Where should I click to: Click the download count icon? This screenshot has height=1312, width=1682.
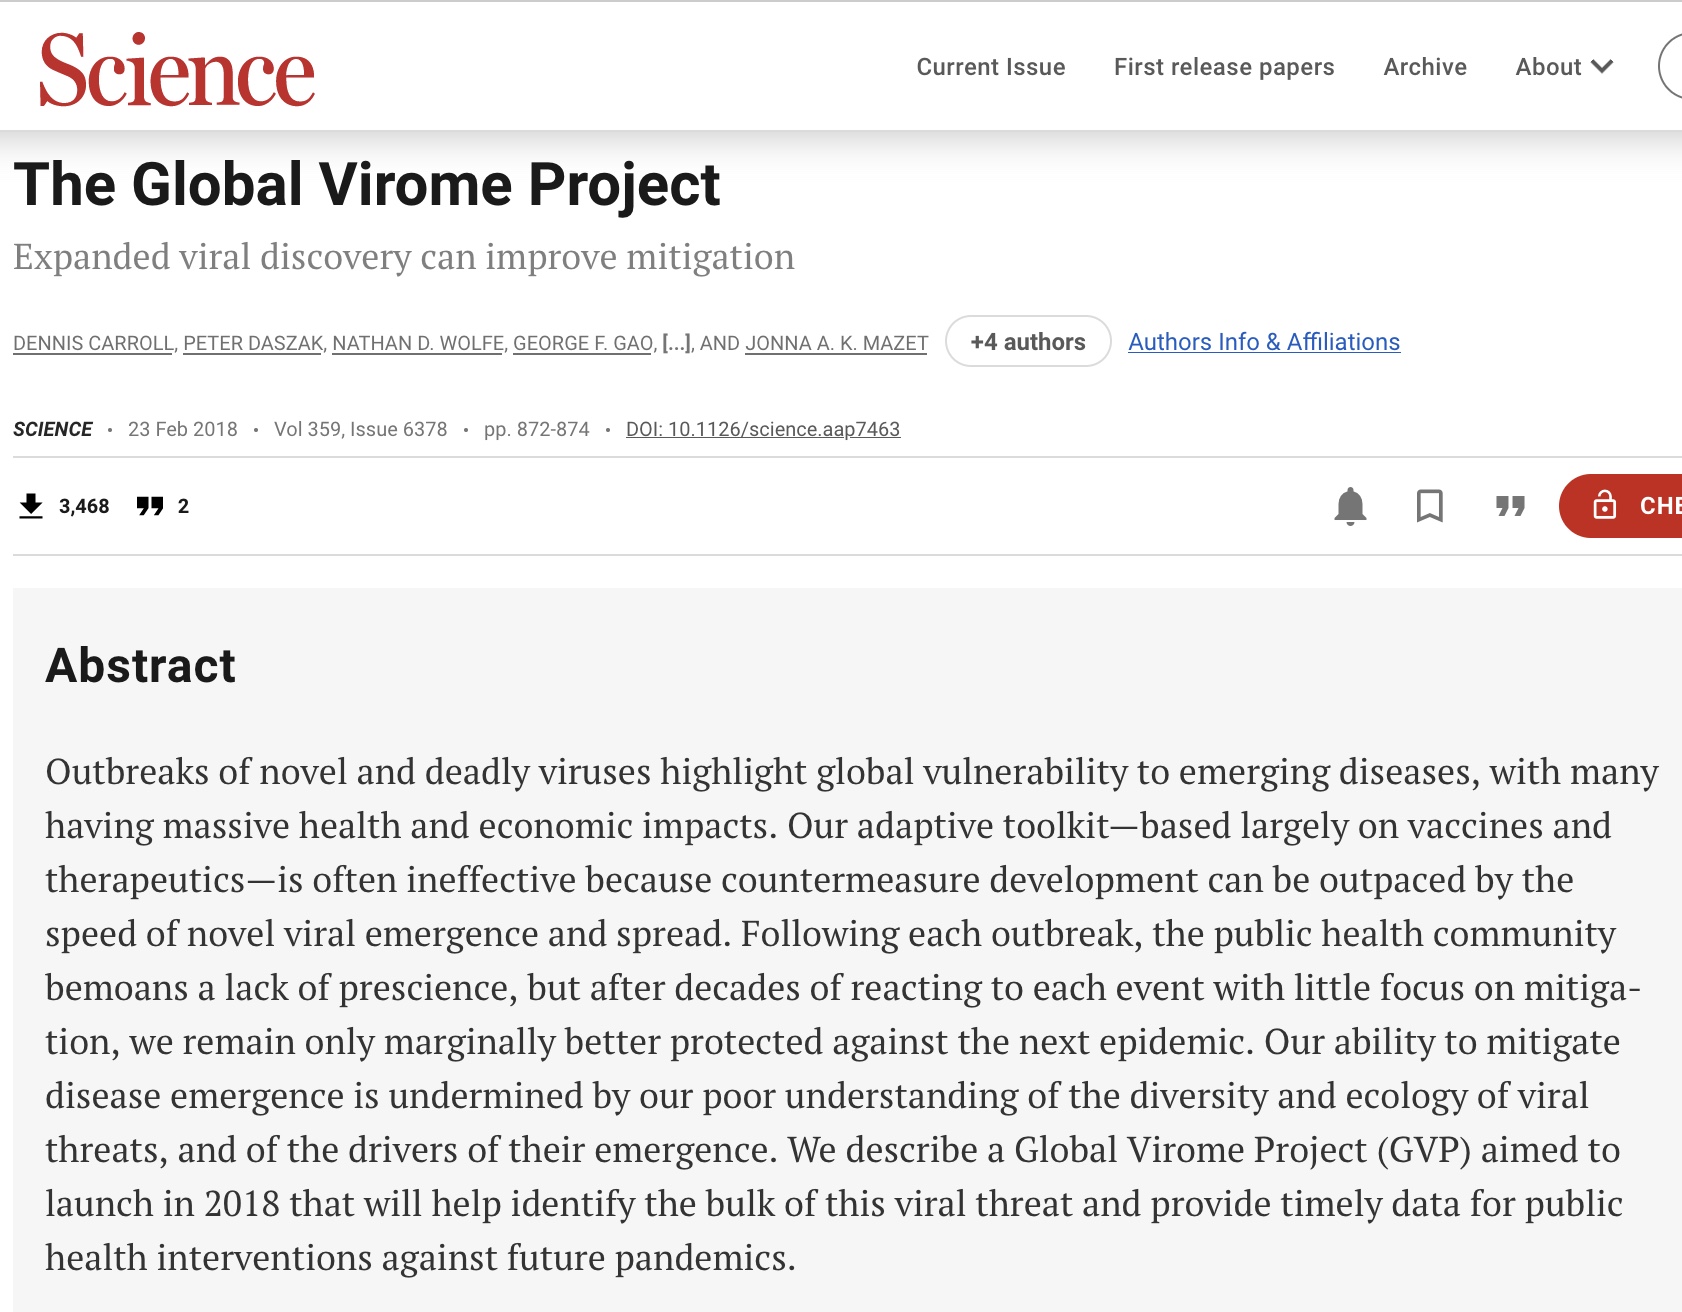pyautogui.click(x=31, y=506)
